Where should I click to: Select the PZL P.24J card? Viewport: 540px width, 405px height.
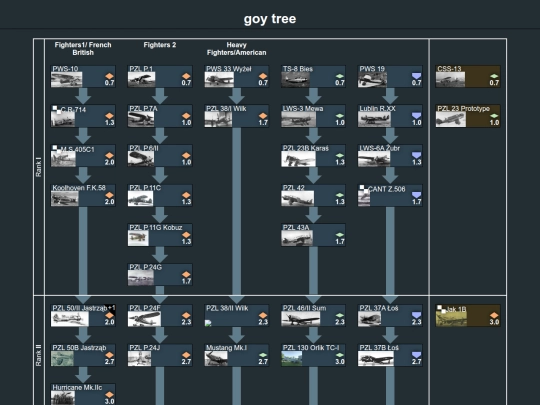160,355
